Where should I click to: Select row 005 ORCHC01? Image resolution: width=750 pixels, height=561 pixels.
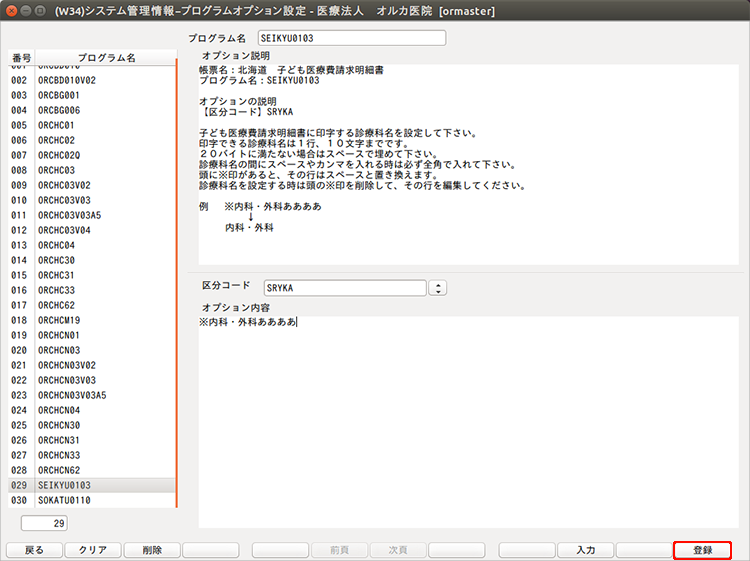coord(92,125)
